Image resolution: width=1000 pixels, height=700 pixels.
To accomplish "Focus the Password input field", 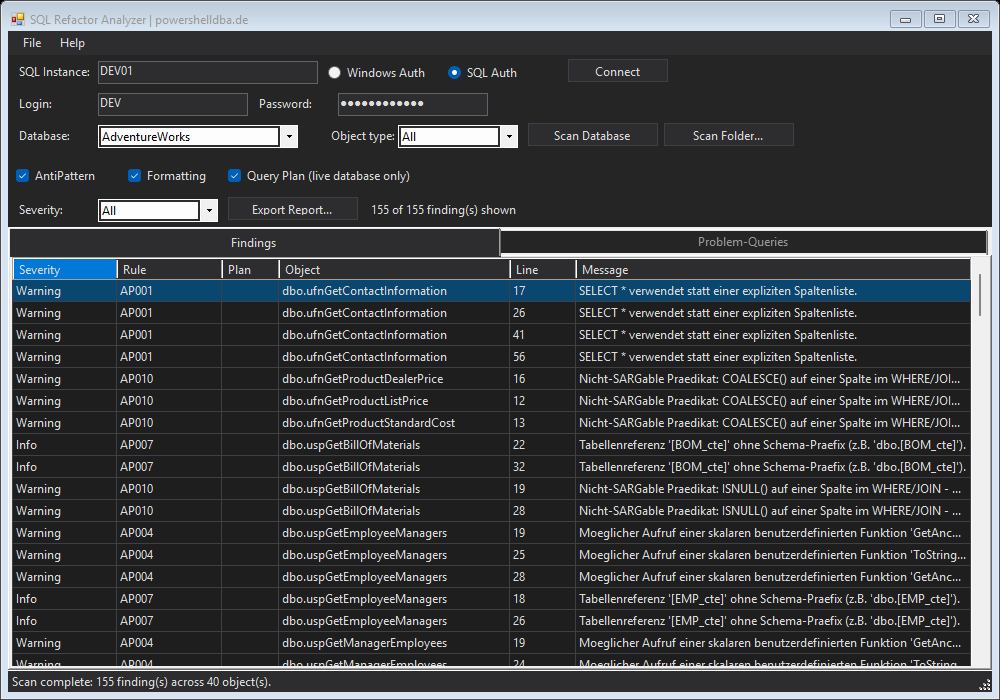I will pos(412,104).
